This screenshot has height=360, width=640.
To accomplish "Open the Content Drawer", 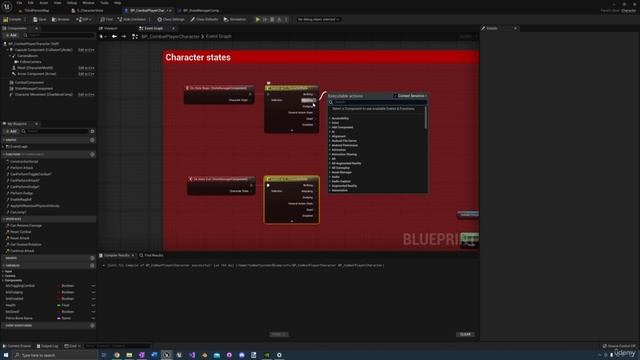I will tap(17, 346).
